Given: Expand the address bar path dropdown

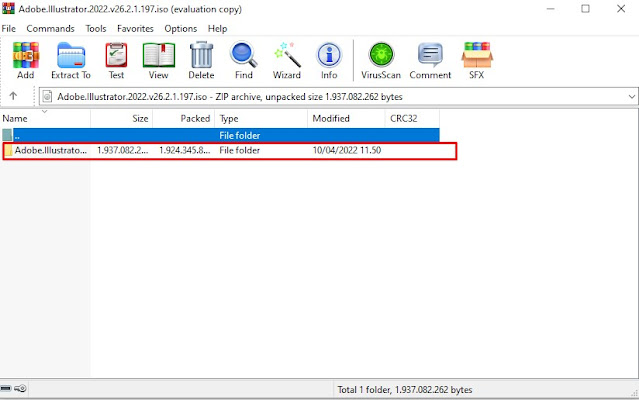Looking at the screenshot, I should point(632,97).
